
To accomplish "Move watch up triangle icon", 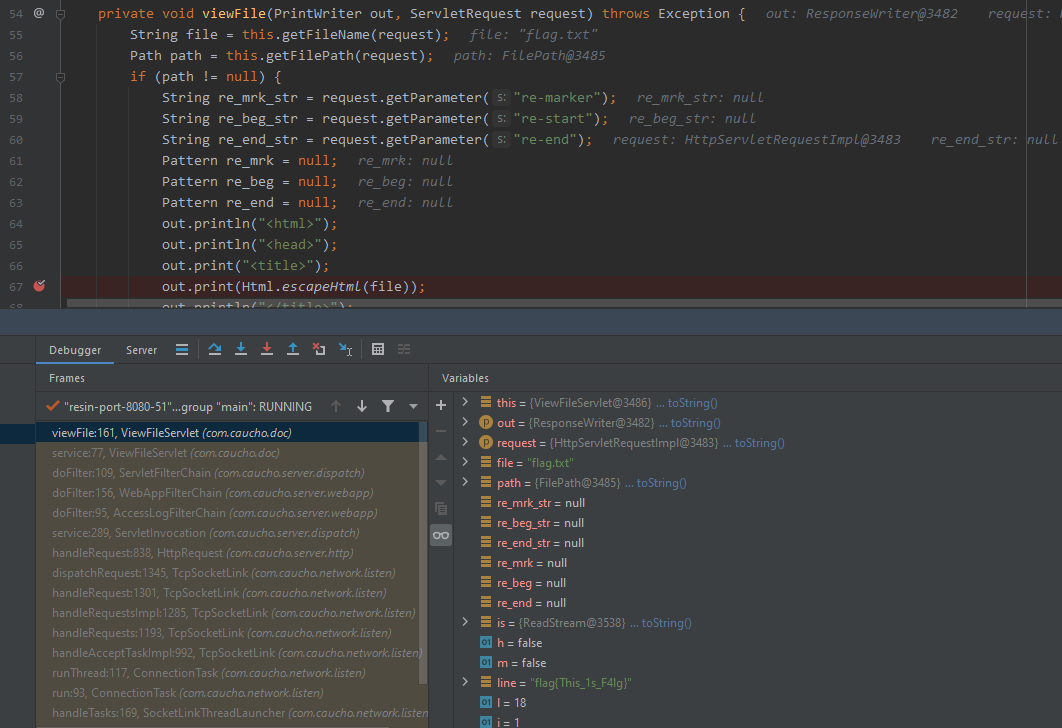I will [x=441, y=457].
